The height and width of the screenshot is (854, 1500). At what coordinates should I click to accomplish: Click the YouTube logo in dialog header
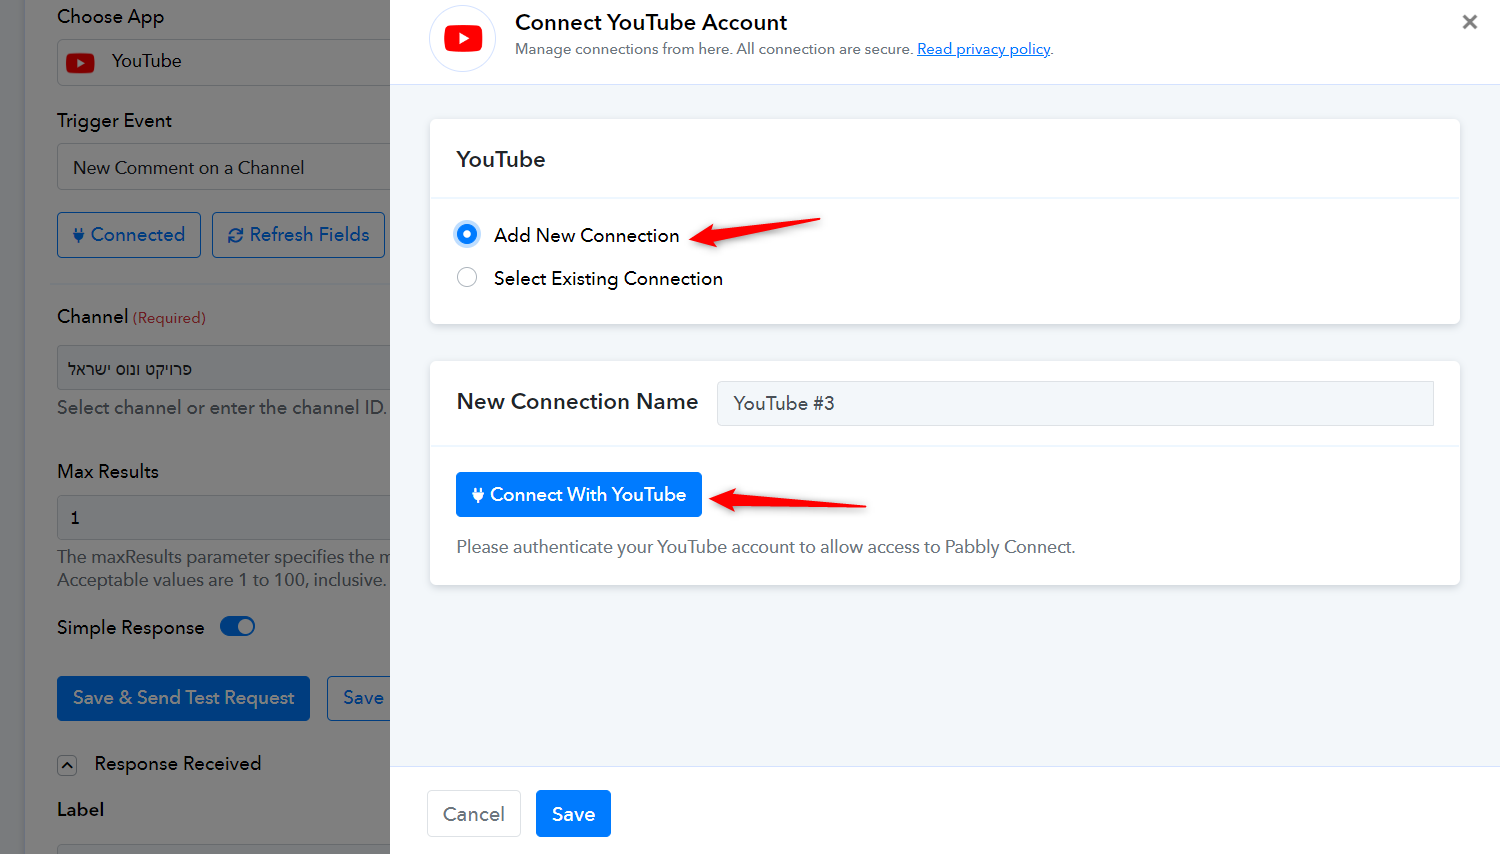coord(462,39)
